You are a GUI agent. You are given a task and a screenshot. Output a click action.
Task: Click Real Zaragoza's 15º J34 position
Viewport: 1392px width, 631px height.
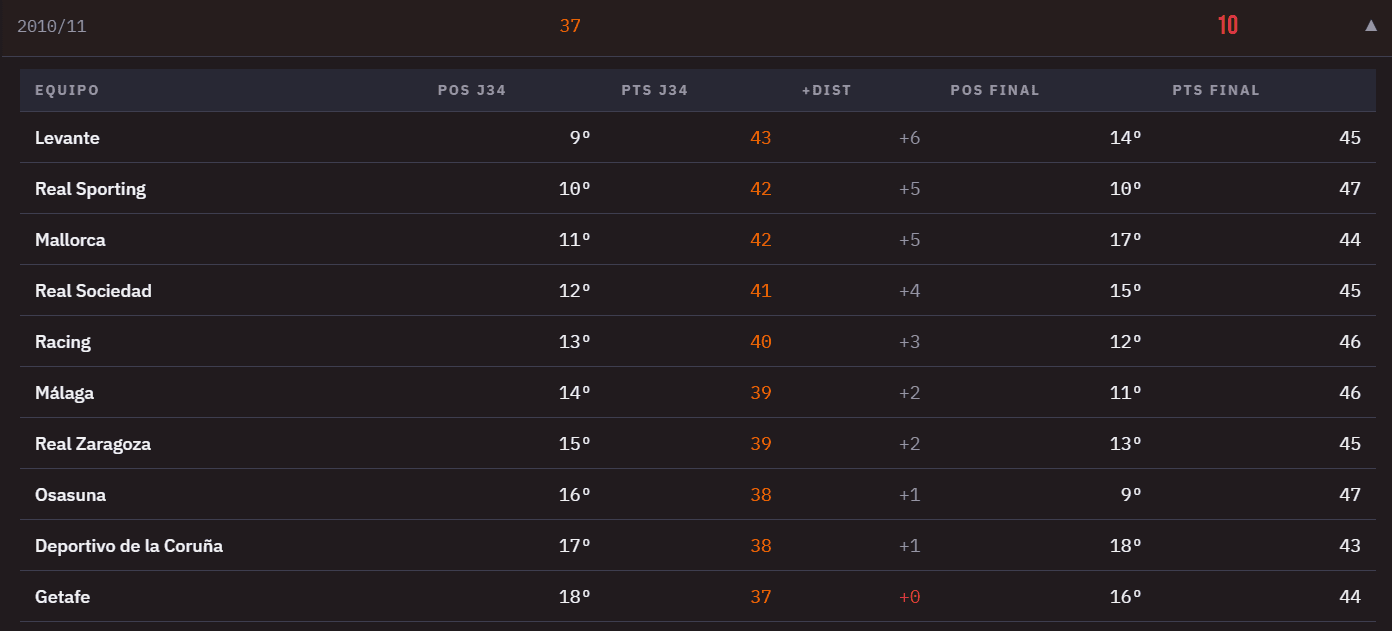click(575, 444)
